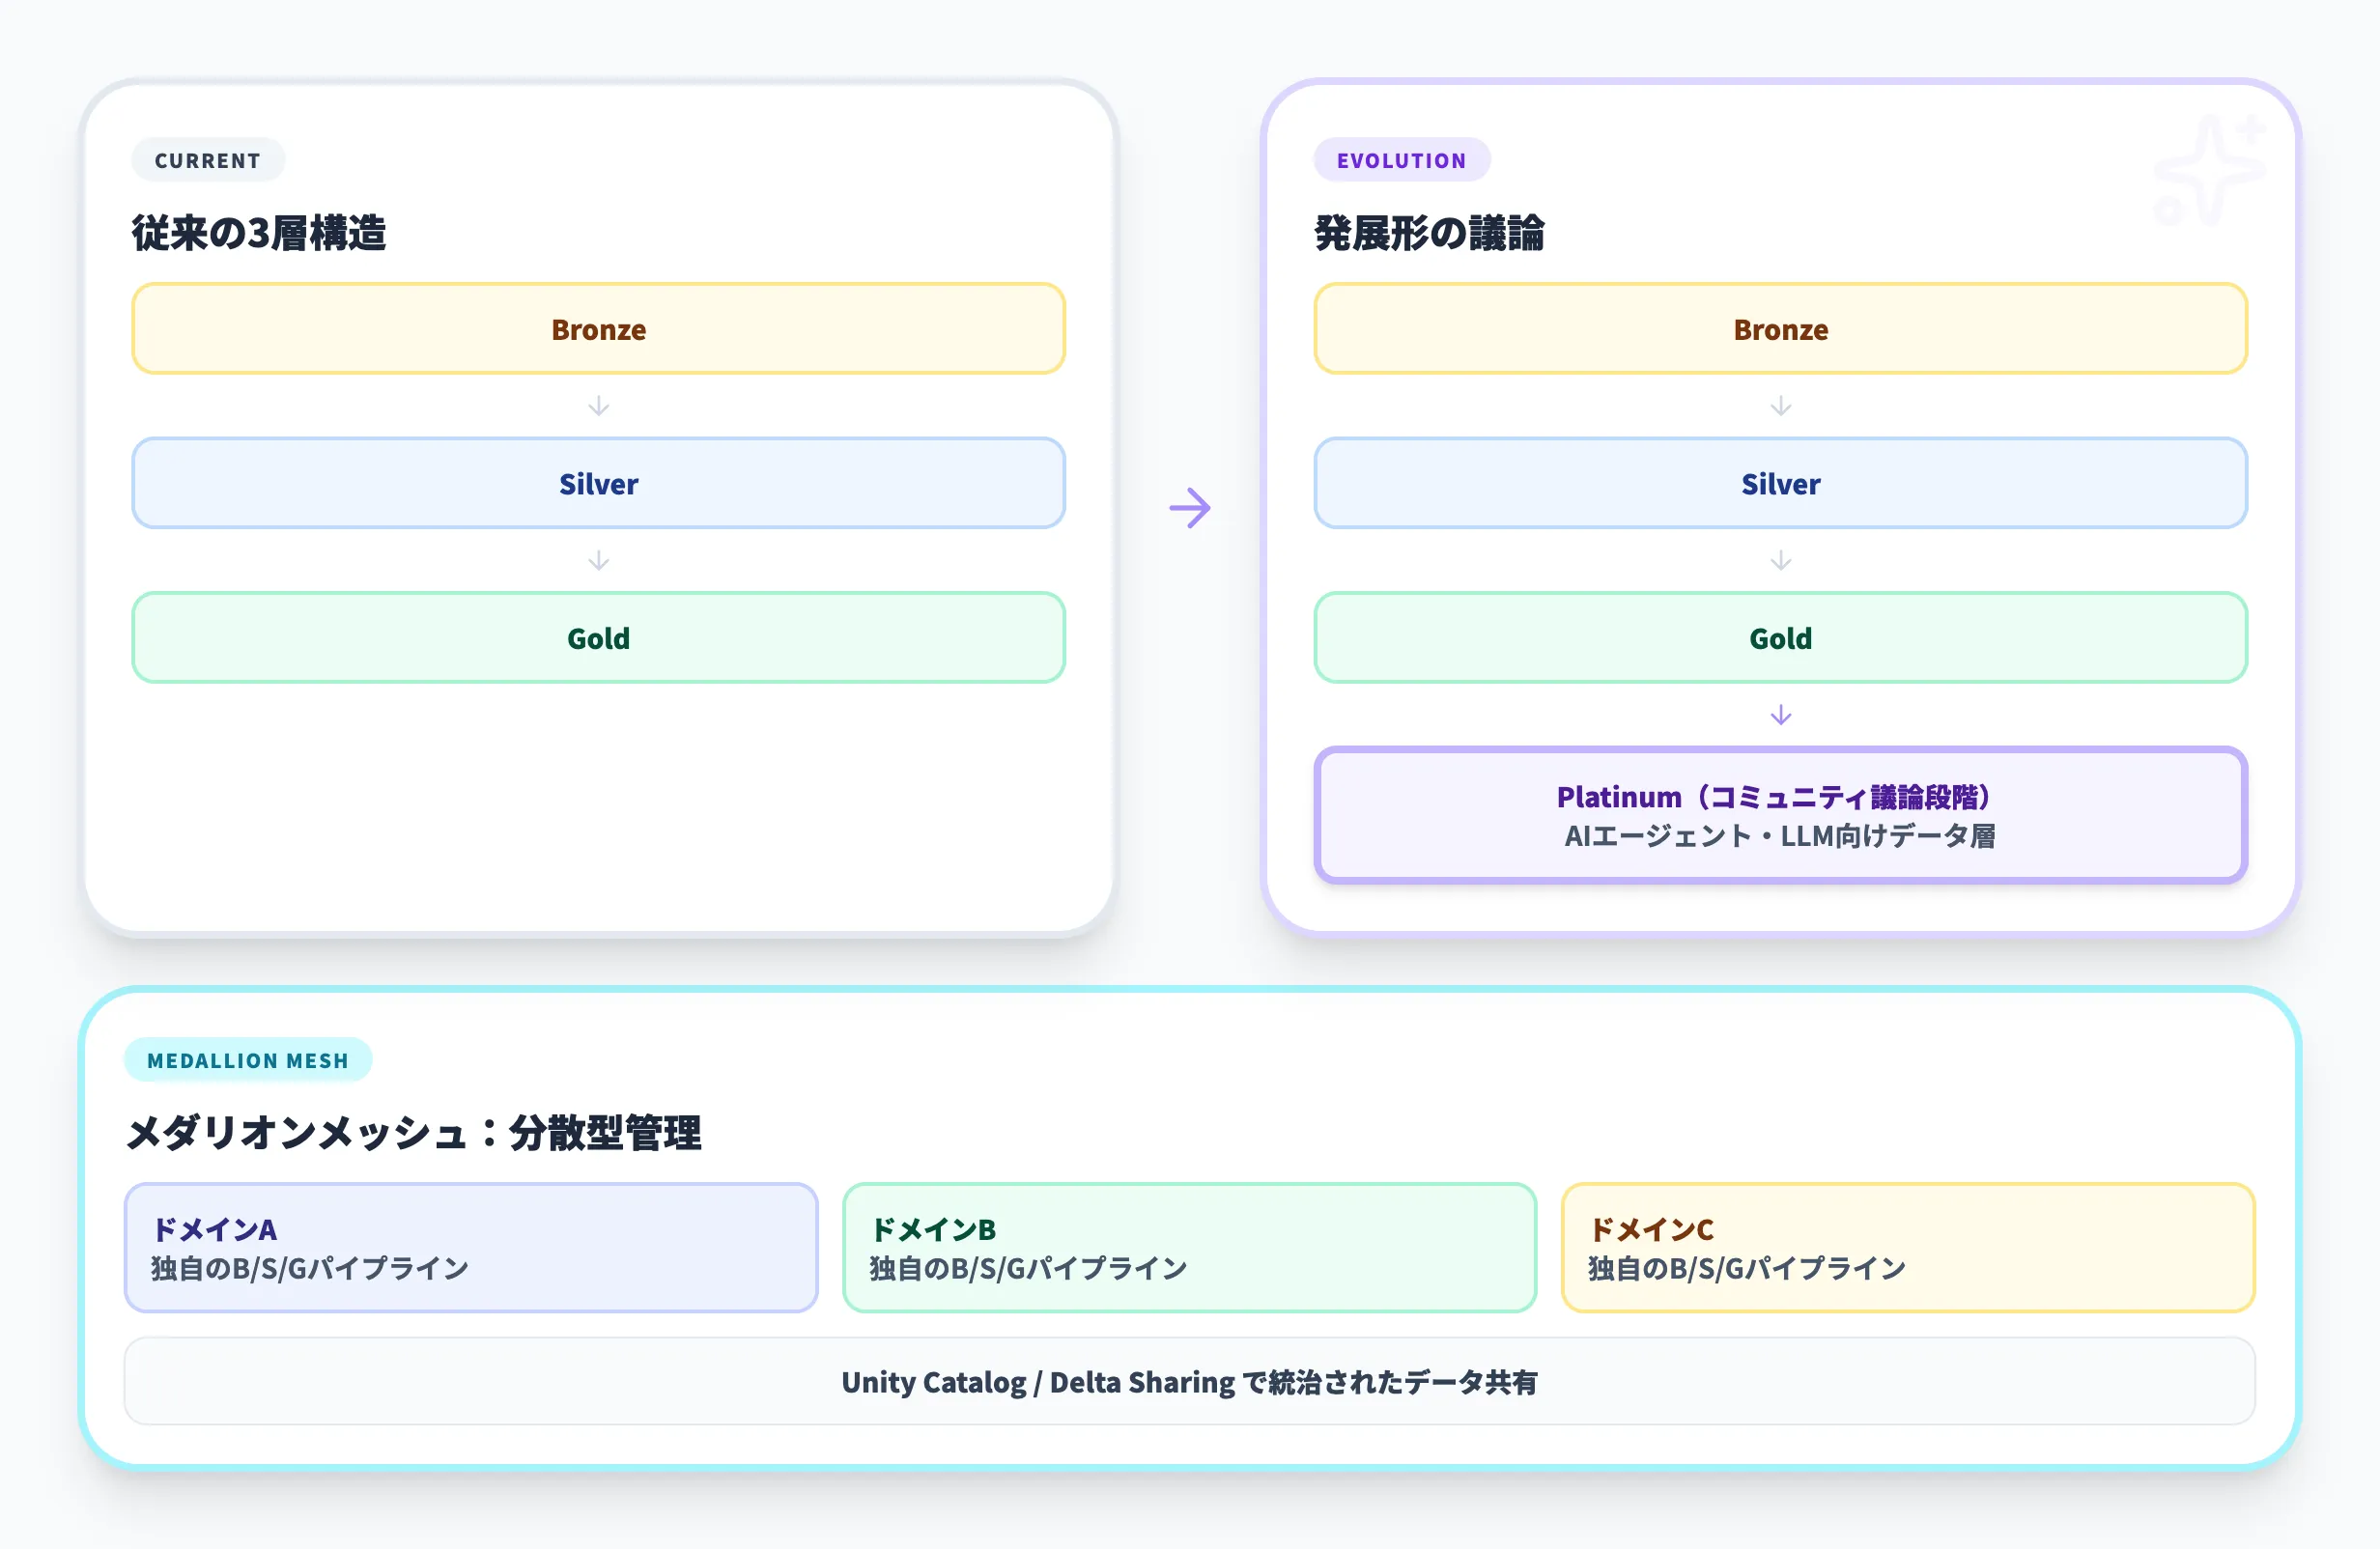The height and width of the screenshot is (1549, 2380).
Task: Select the Platinum layer box
Action: [1780, 815]
